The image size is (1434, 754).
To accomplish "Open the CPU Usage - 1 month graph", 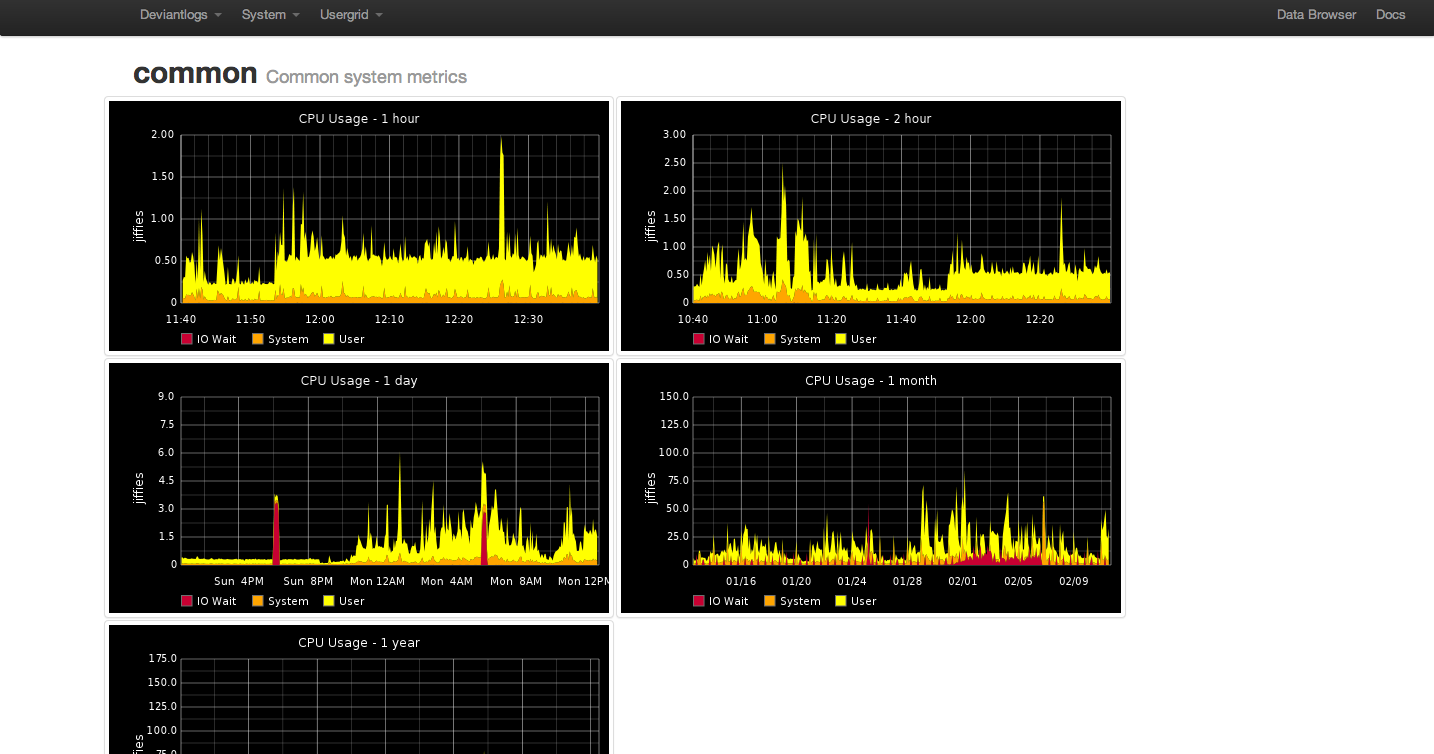I will (871, 488).
